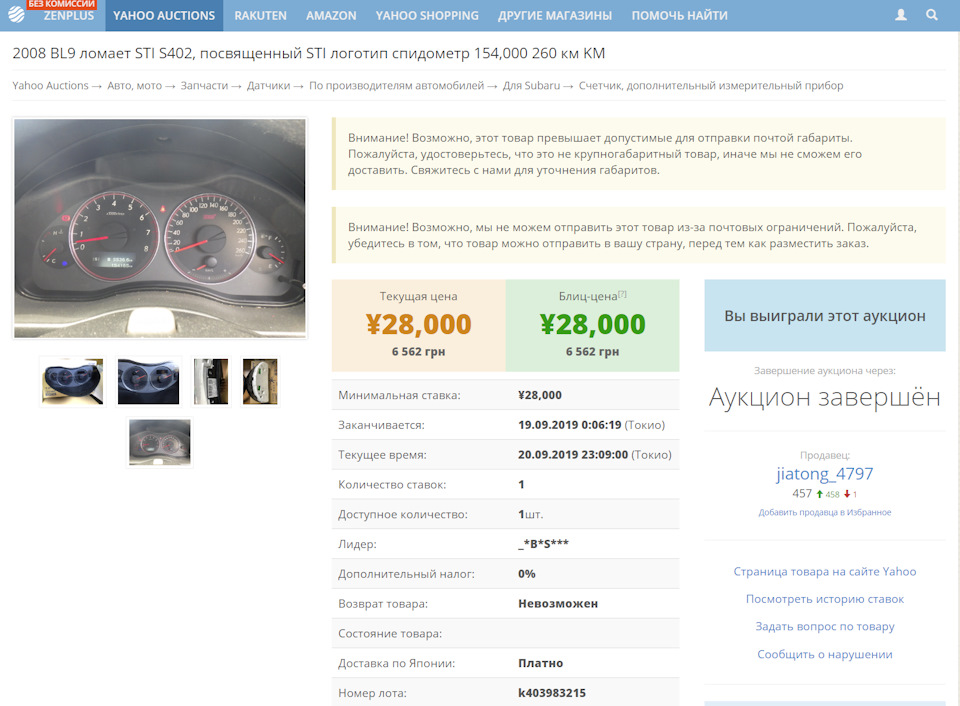The width and height of the screenshot is (960, 706).
Task: Open Для Subaru breadcrumb
Action: coord(531,86)
